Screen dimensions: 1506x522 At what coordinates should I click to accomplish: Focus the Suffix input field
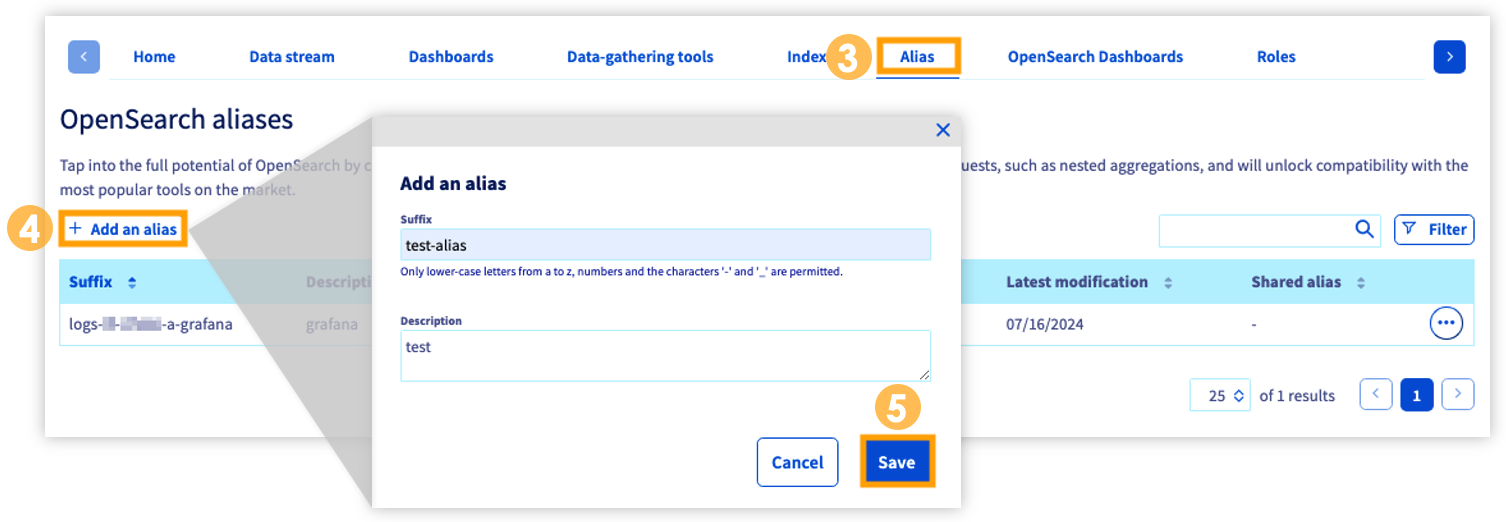[x=665, y=245]
